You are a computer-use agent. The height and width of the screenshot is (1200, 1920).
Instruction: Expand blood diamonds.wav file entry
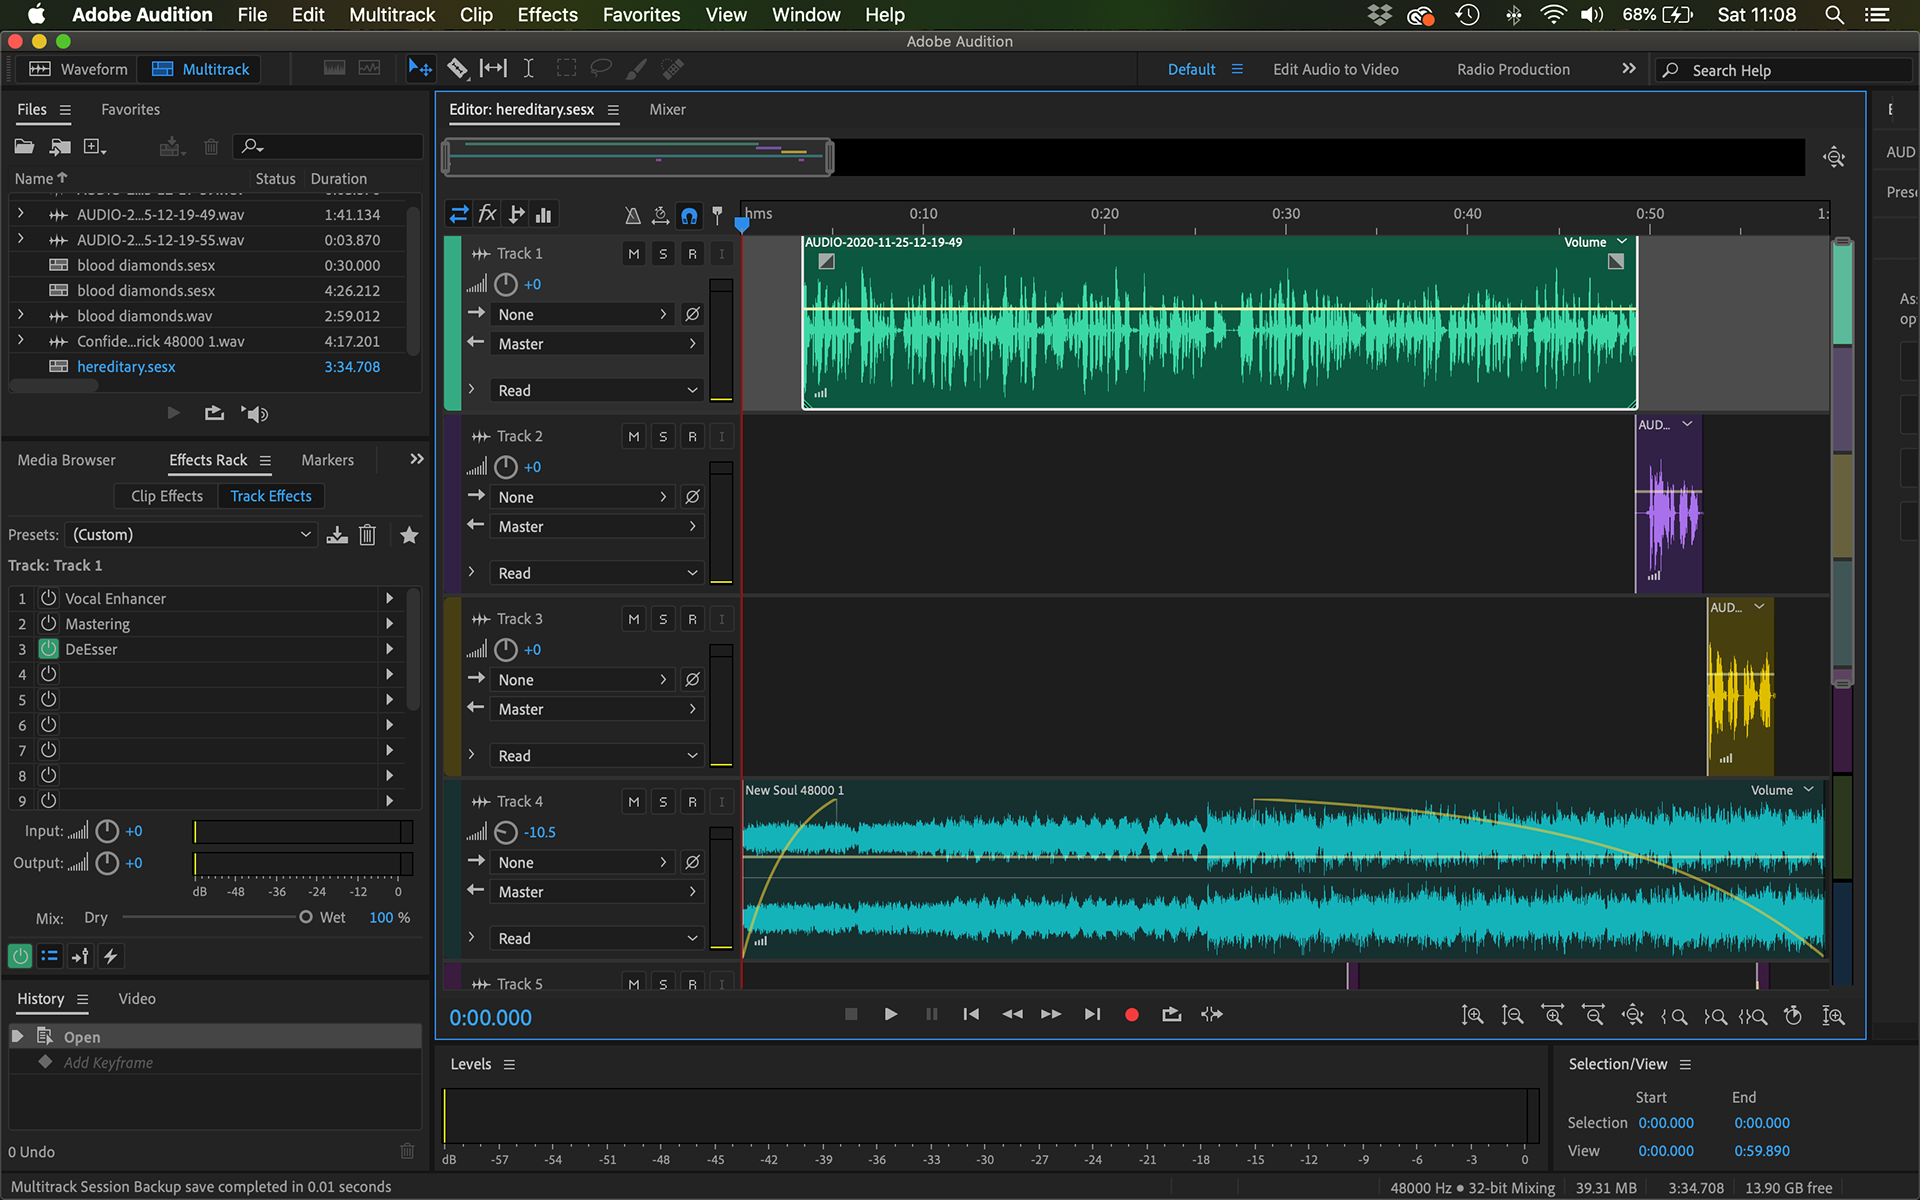pos(20,315)
